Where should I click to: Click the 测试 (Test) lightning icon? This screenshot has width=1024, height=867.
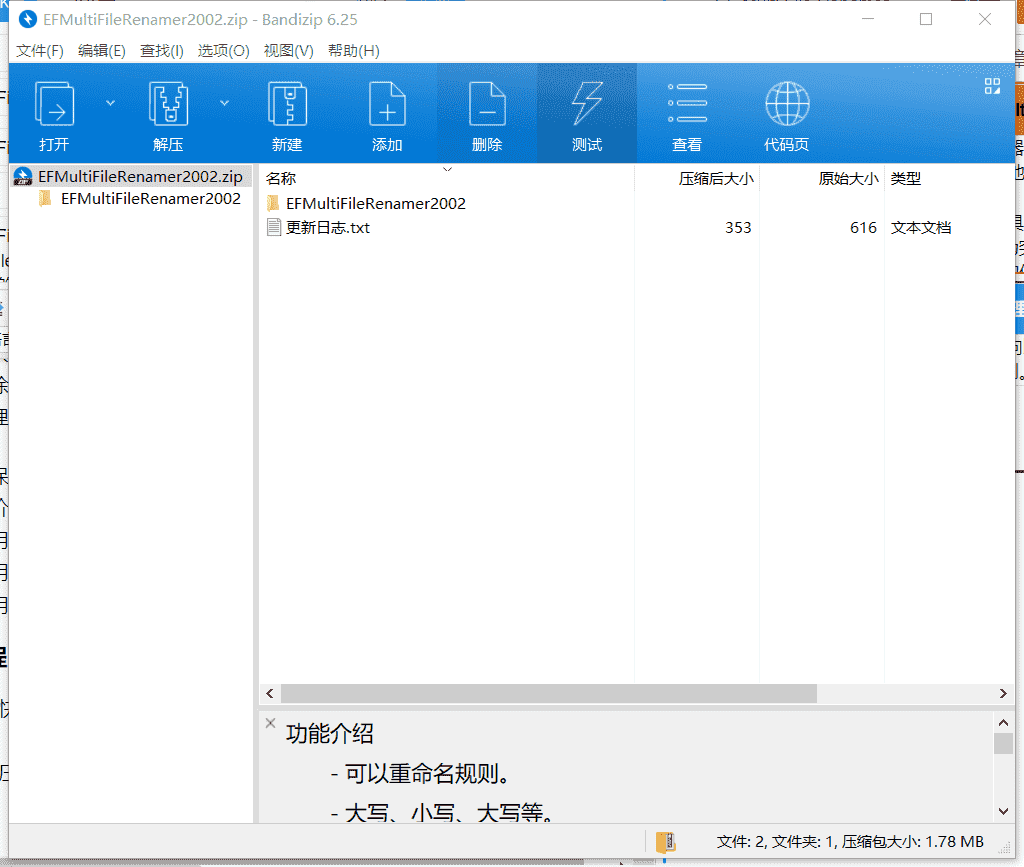(587, 104)
